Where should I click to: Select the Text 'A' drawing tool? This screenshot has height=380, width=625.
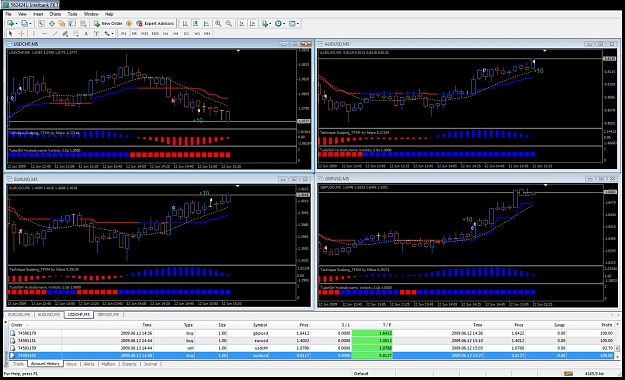pyautogui.click(x=86, y=34)
